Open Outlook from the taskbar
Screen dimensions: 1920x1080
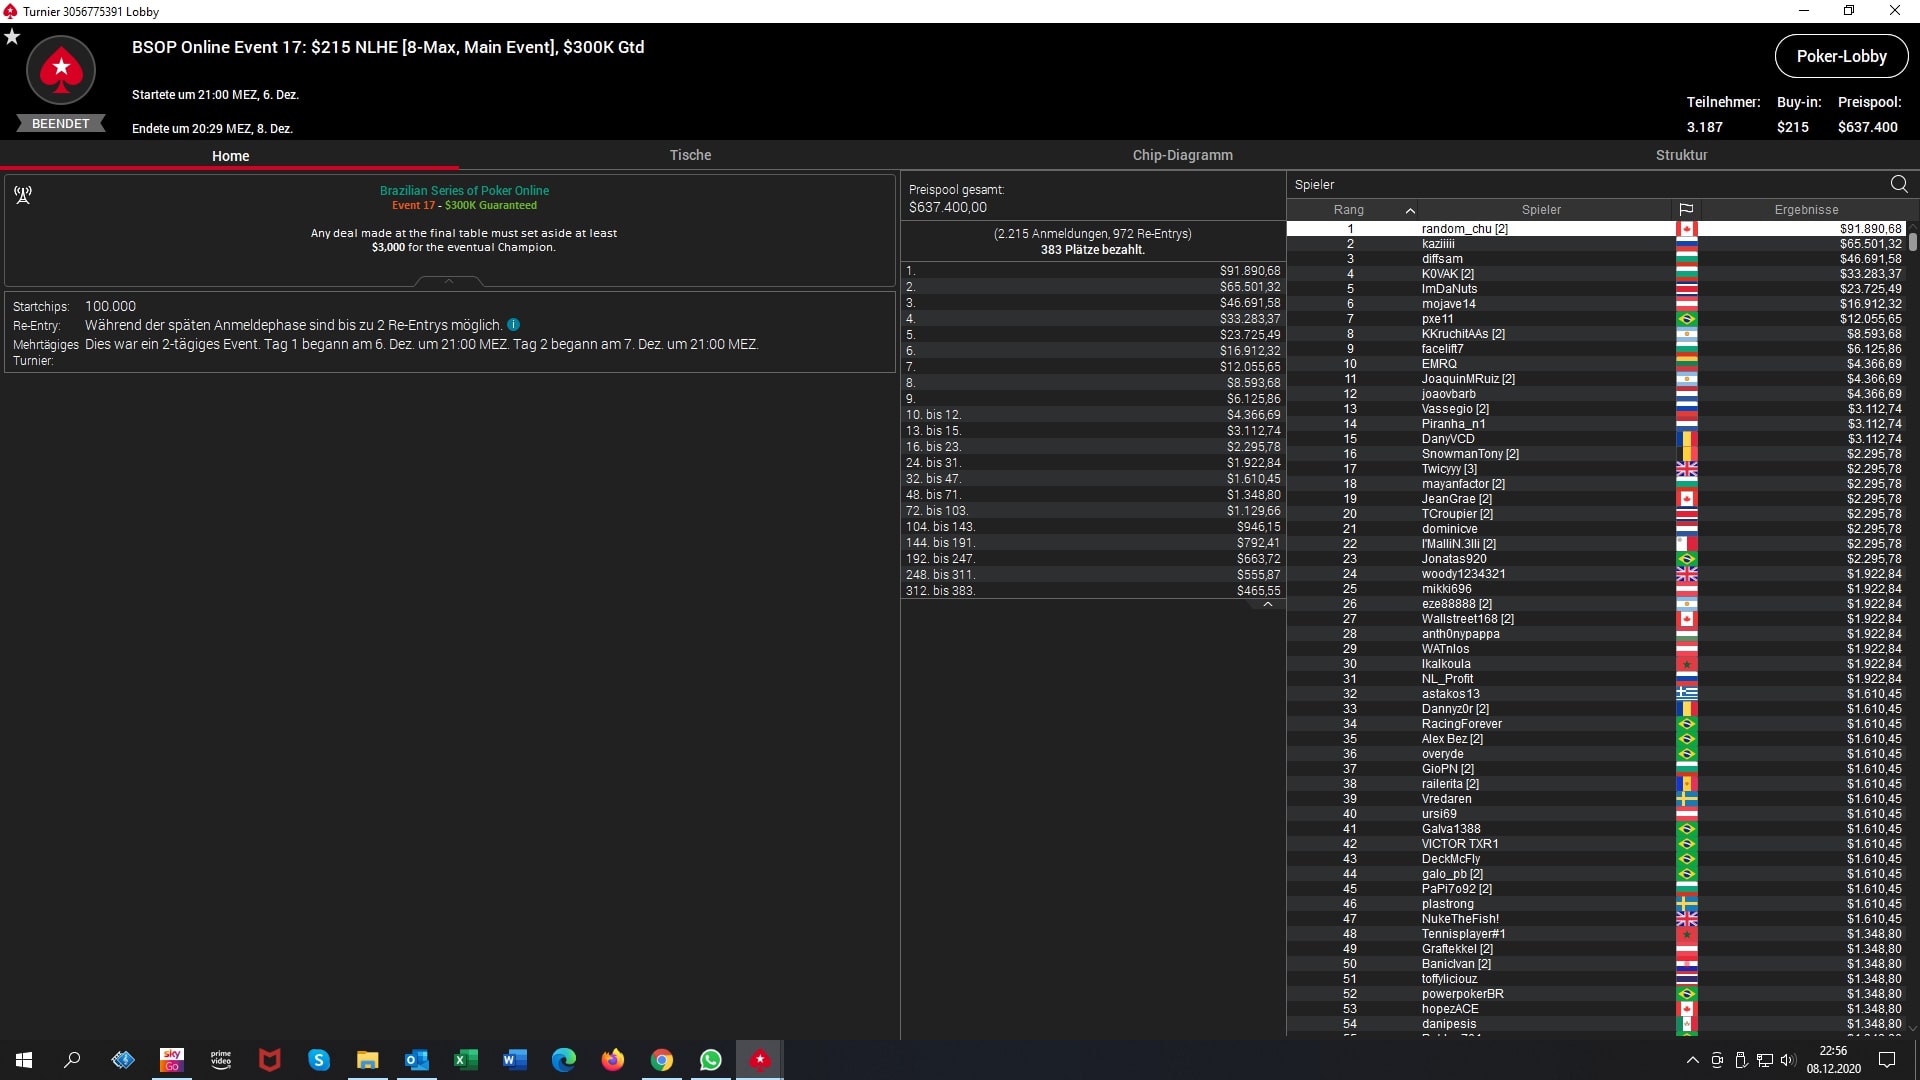tap(417, 1060)
